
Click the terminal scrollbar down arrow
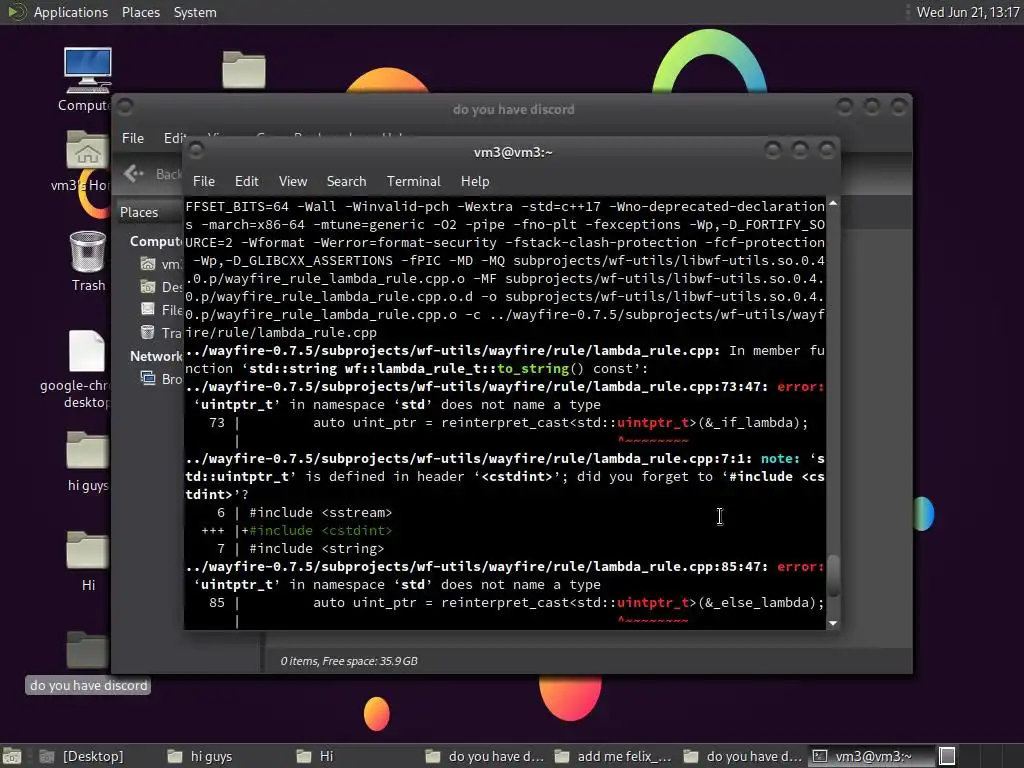pyautogui.click(x=833, y=623)
